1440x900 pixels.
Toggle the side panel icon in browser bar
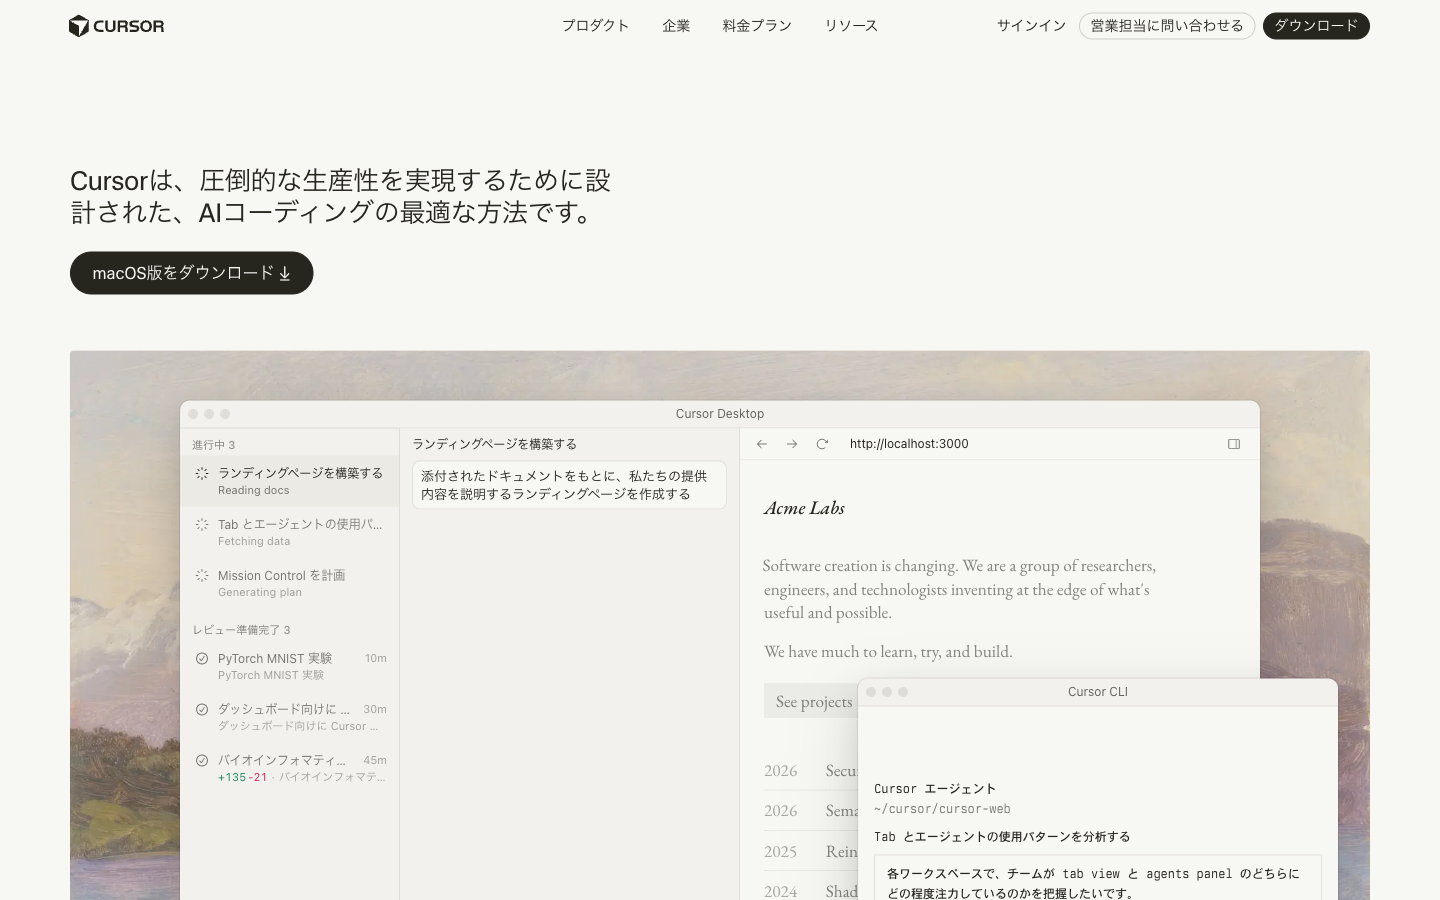[x=1234, y=444]
